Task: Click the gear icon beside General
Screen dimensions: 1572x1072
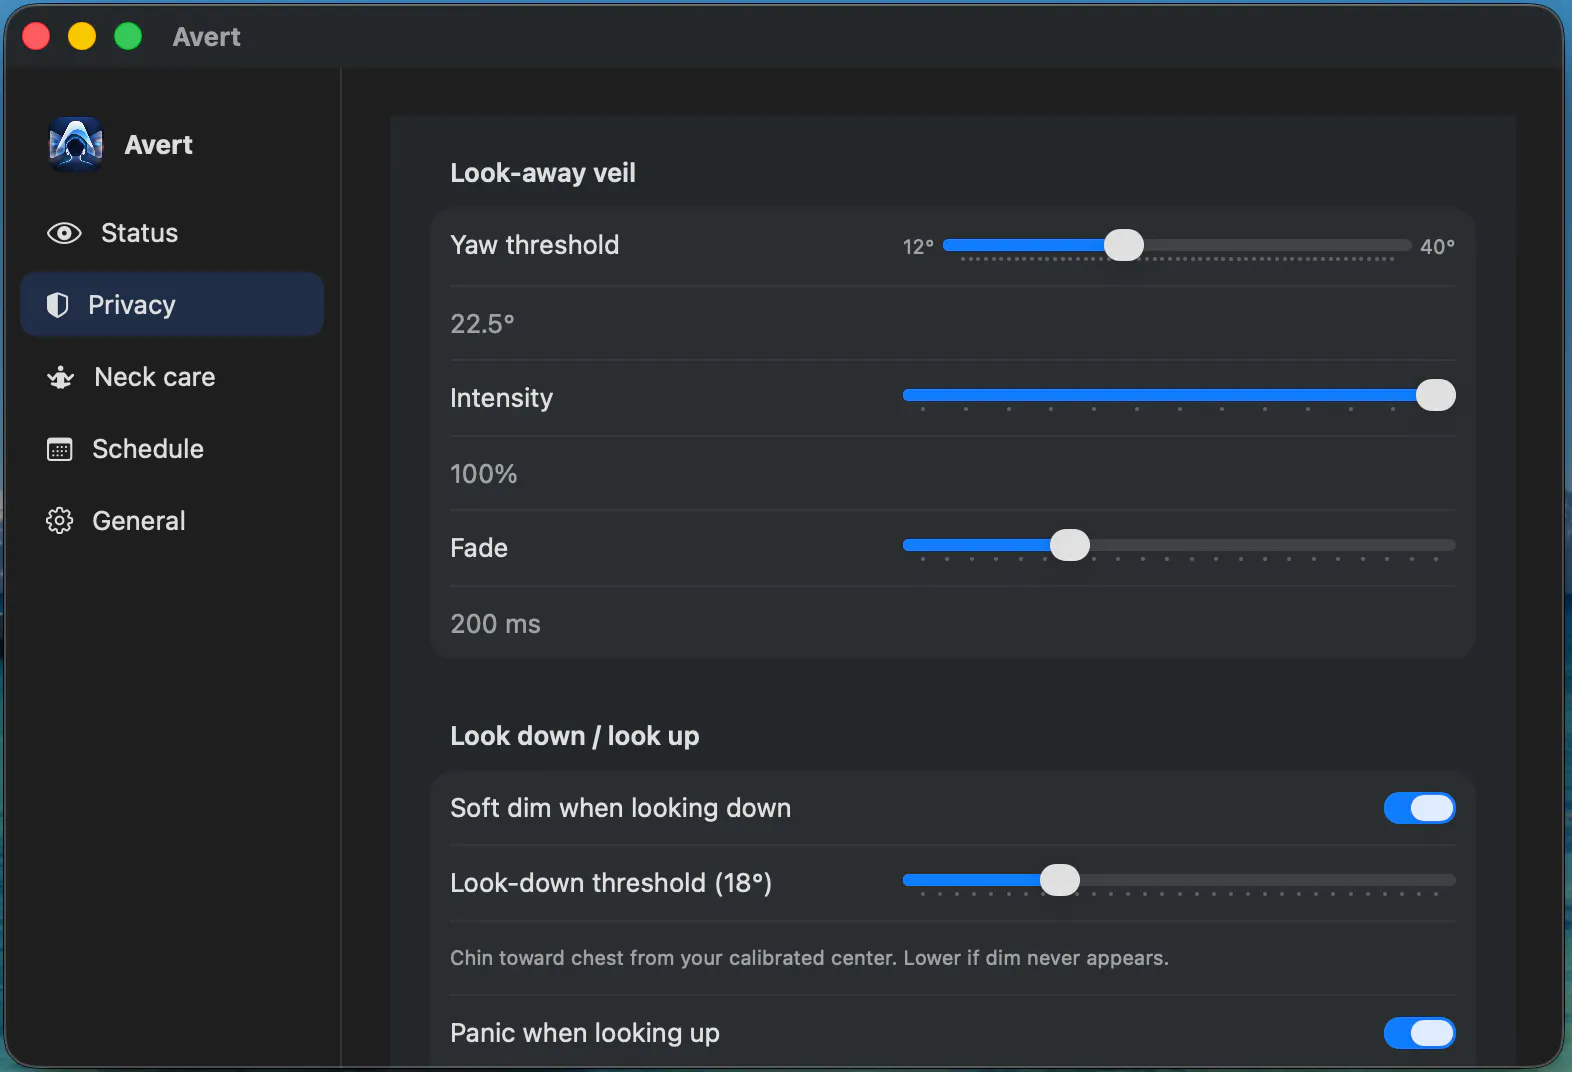Action: (60, 521)
